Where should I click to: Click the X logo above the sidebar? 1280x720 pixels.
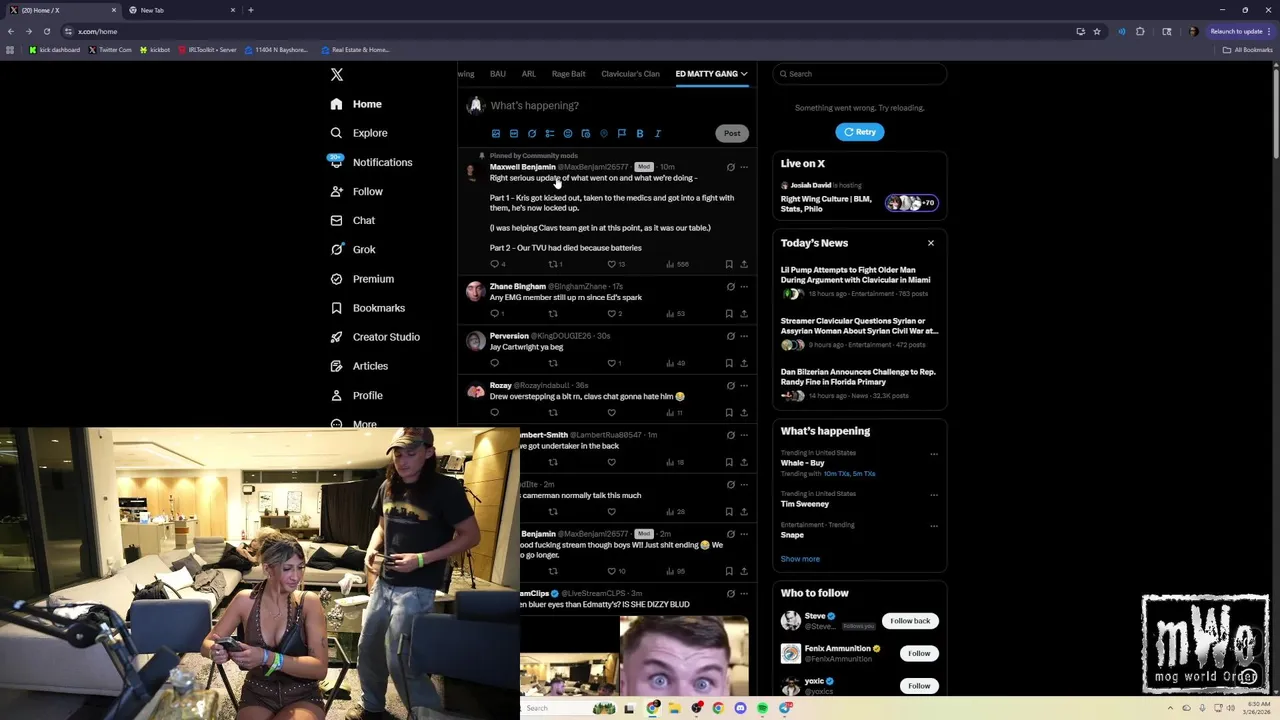(337, 74)
